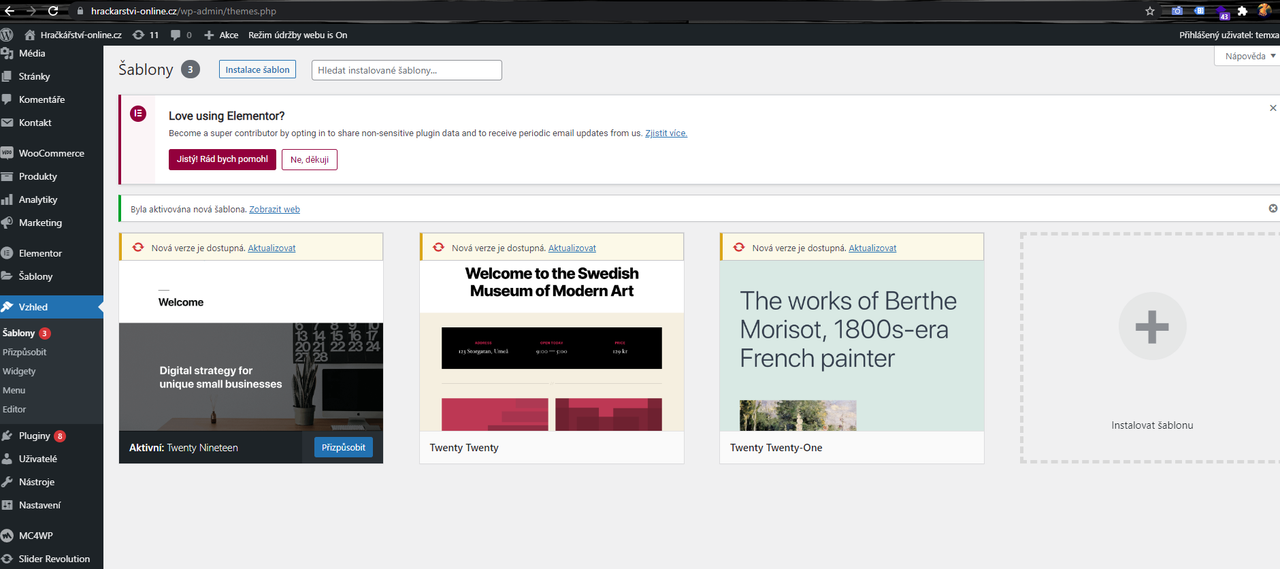Dismiss the theme activated notice

pyautogui.click(x=1273, y=208)
